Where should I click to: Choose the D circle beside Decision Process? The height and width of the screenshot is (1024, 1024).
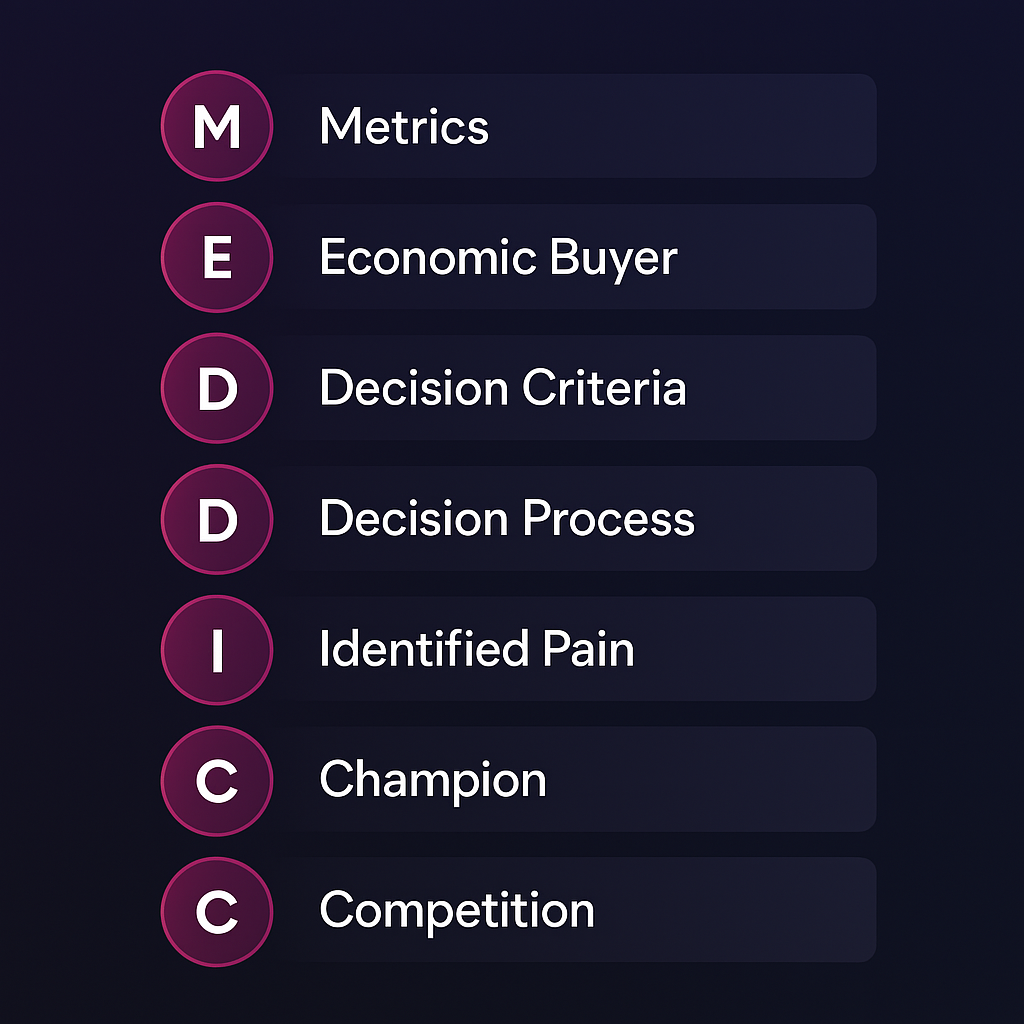pos(217,519)
